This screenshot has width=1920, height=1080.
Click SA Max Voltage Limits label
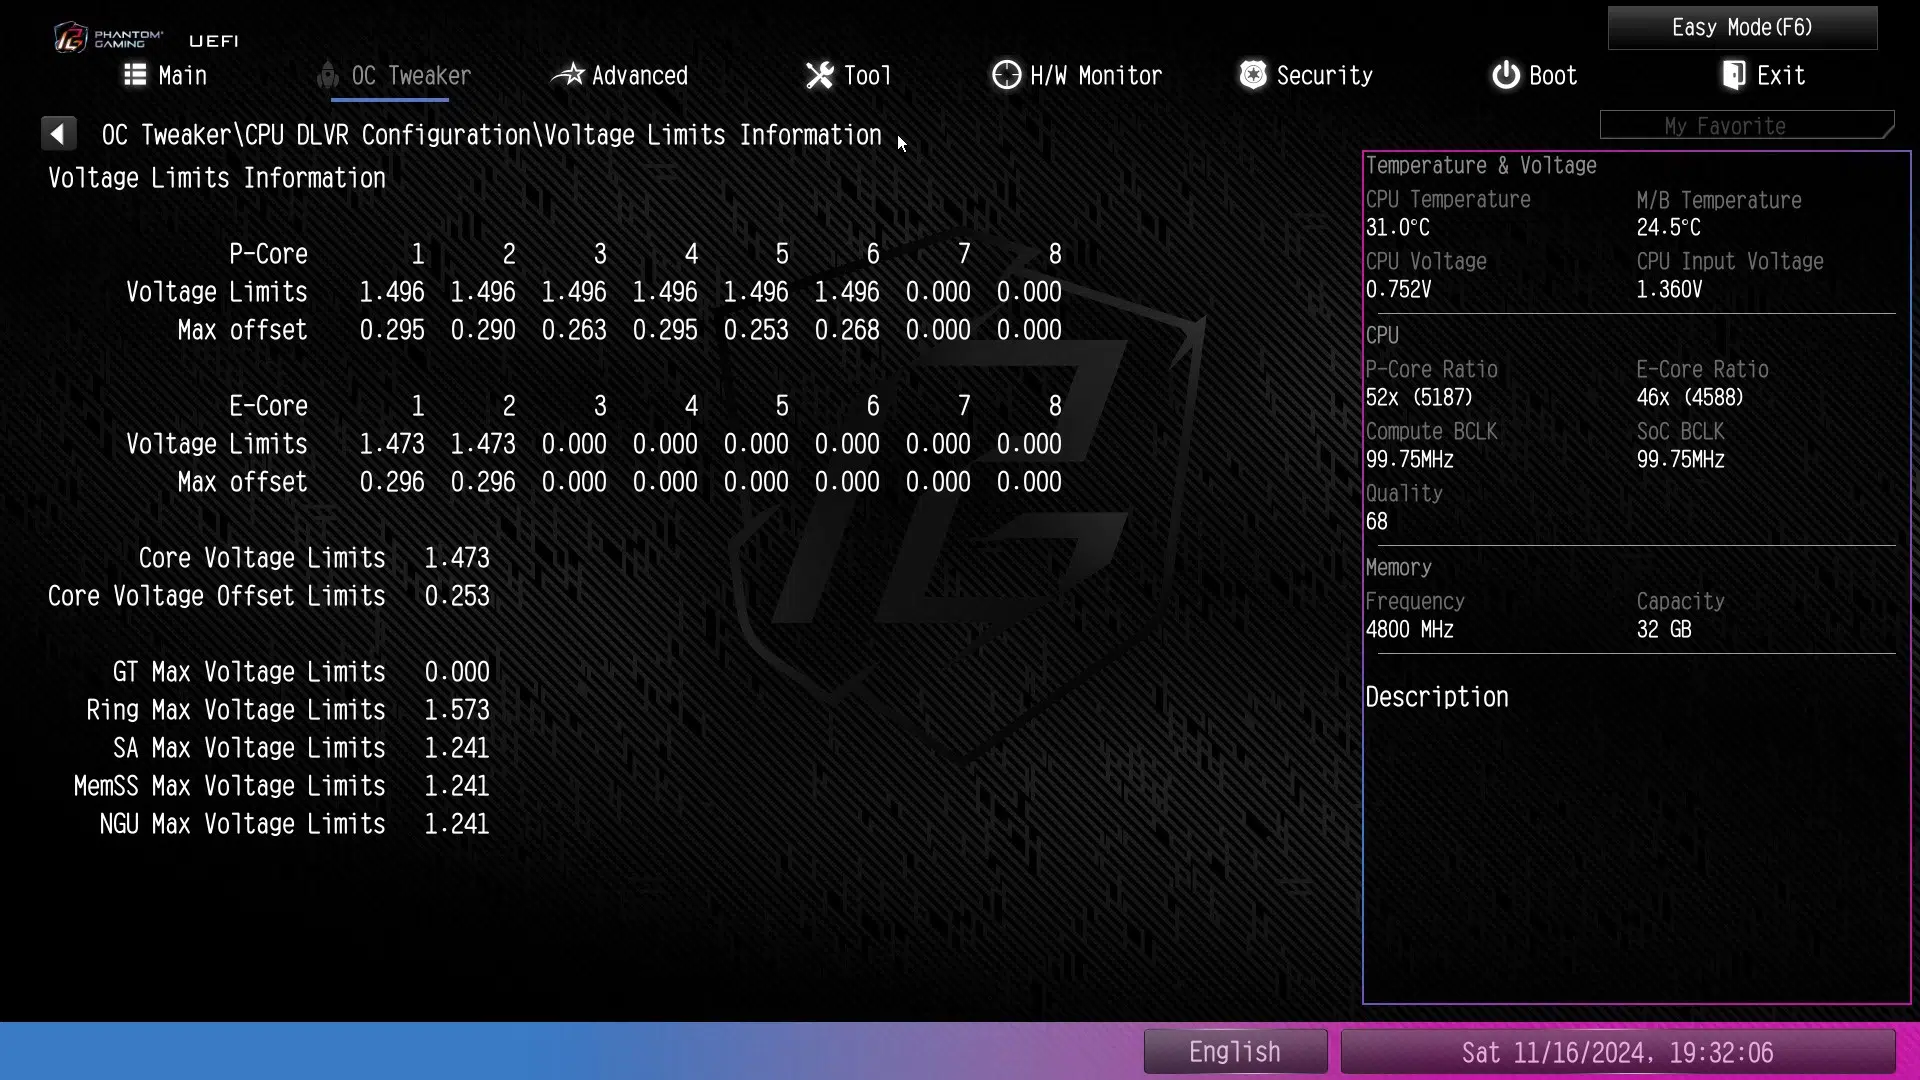[x=249, y=748]
